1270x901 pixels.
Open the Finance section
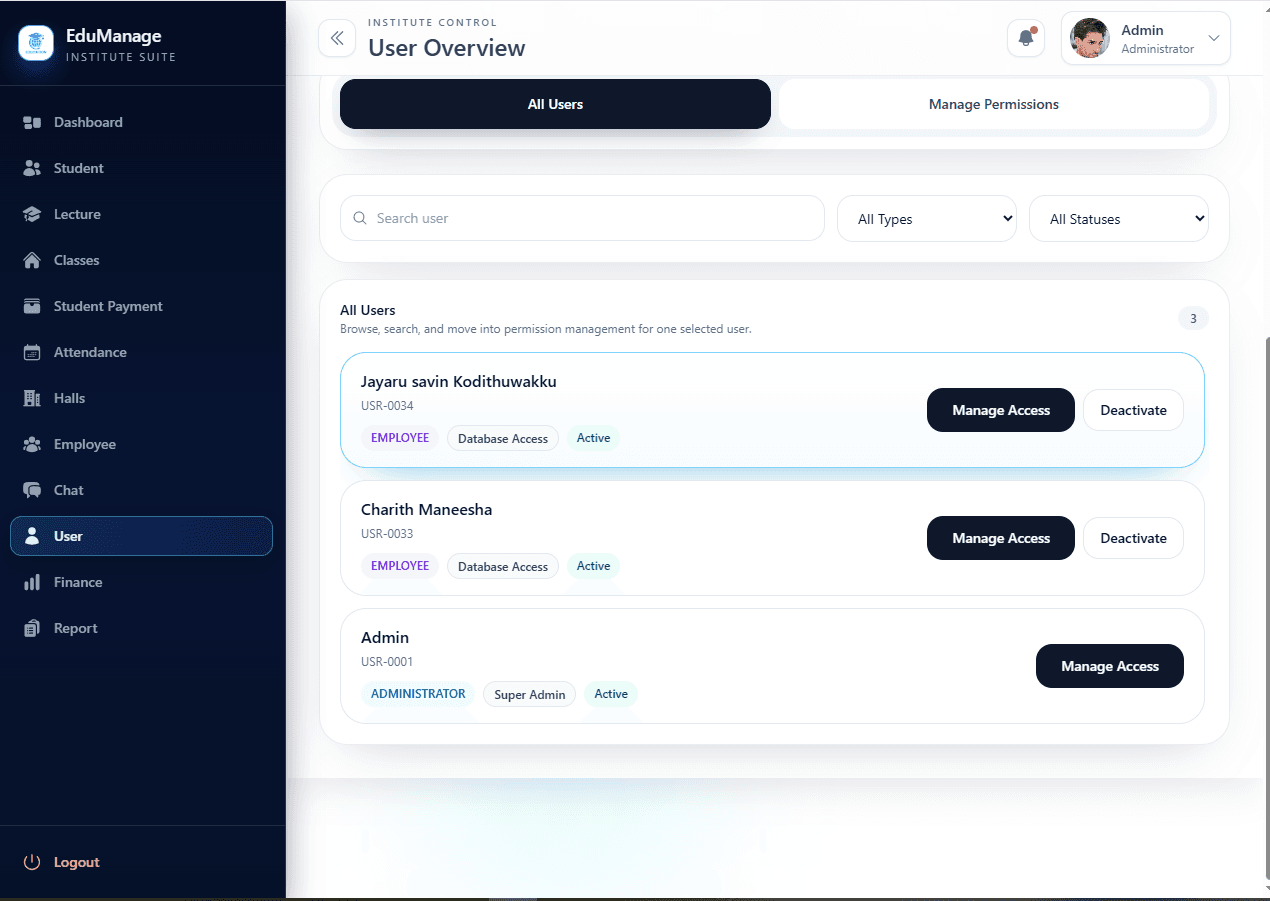77,582
